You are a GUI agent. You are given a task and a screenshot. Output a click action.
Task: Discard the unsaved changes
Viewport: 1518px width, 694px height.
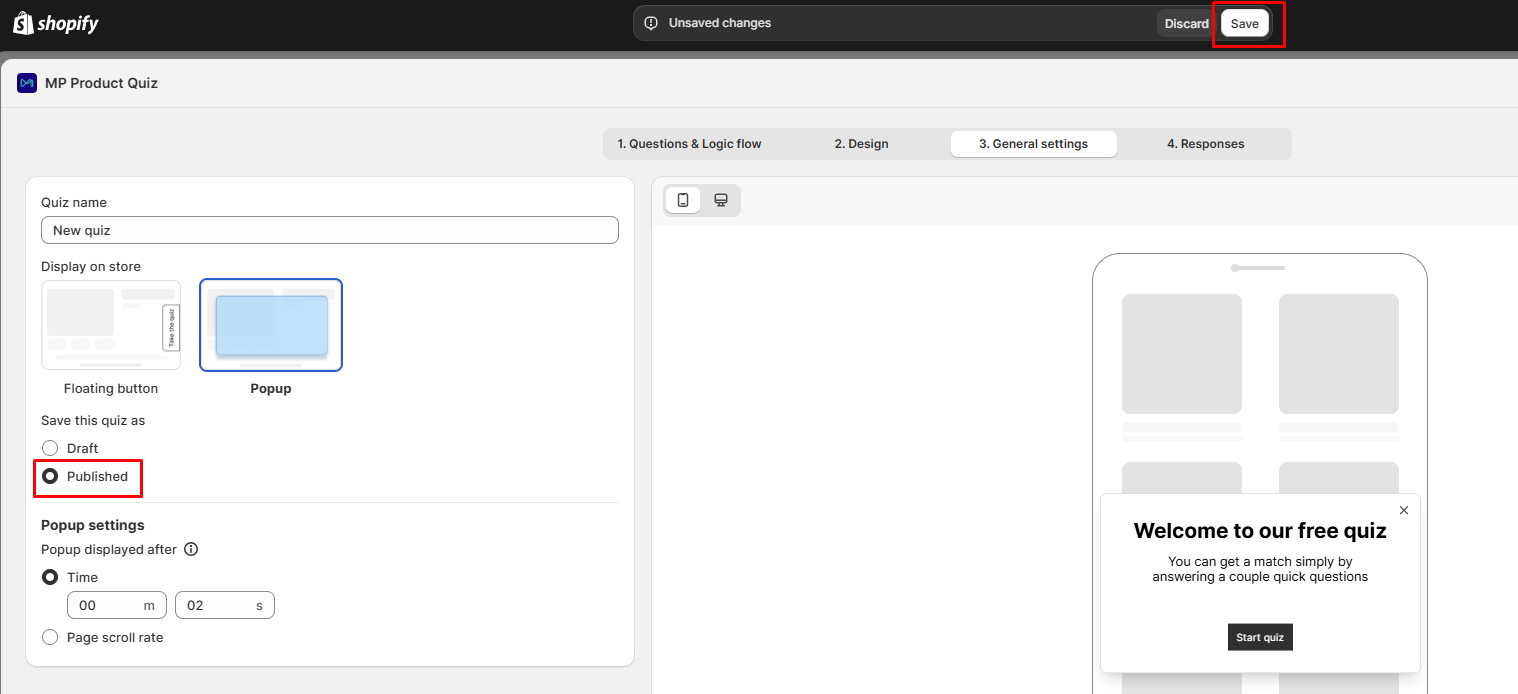[x=1186, y=23]
